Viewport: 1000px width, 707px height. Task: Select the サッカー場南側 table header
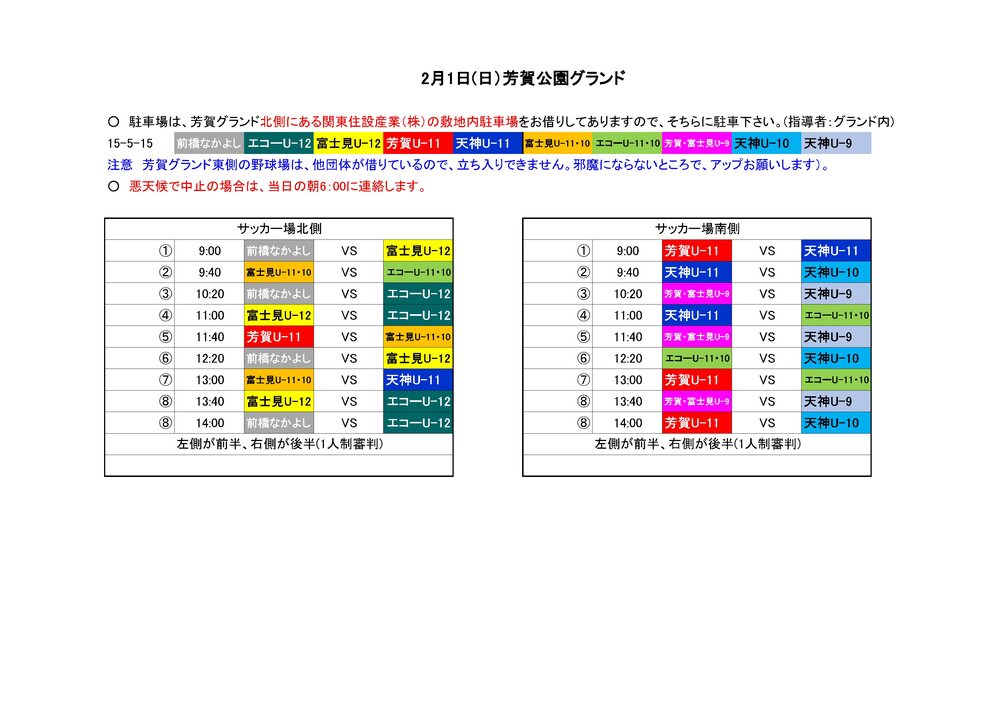point(697,229)
